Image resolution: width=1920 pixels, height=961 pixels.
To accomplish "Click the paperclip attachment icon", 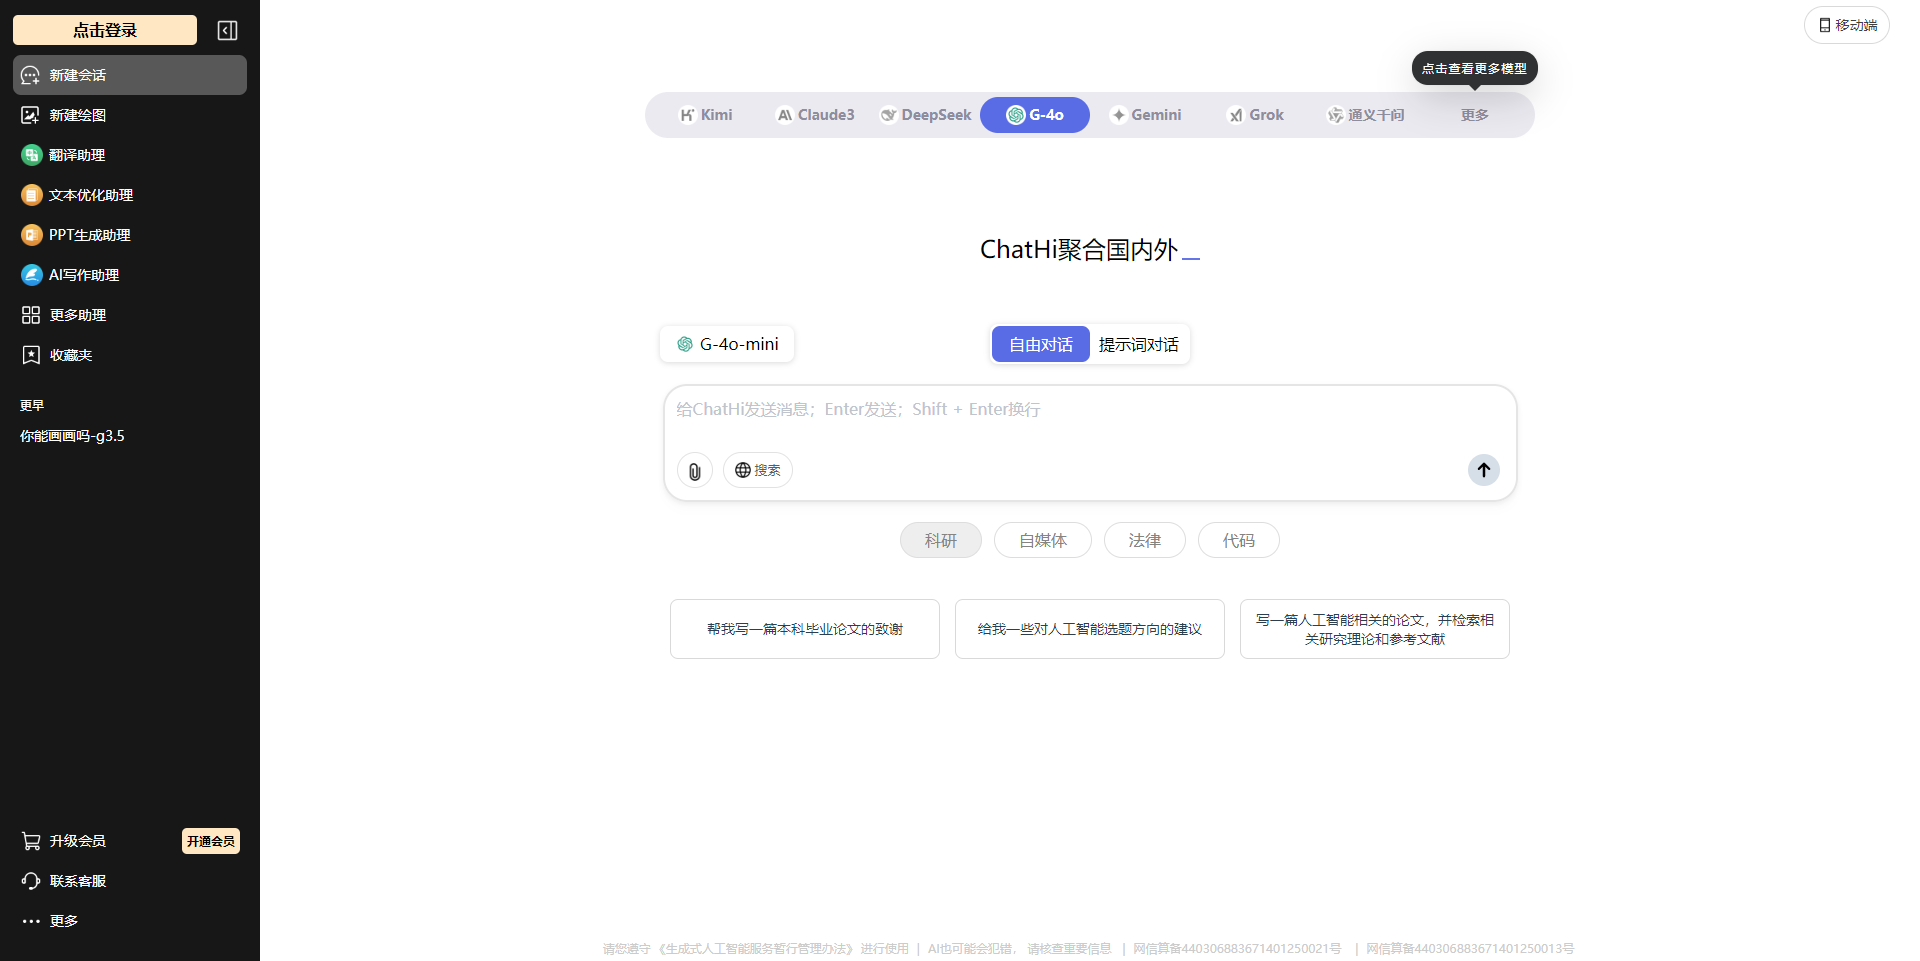I will pyautogui.click(x=695, y=470).
